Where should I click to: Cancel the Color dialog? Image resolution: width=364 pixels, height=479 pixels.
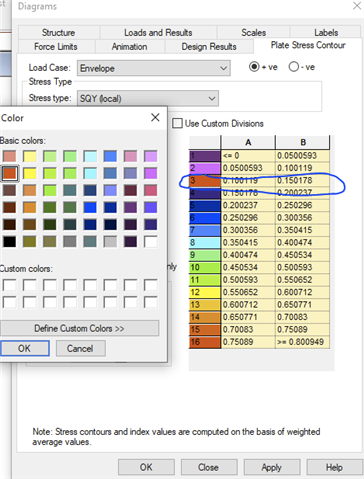click(x=80, y=348)
